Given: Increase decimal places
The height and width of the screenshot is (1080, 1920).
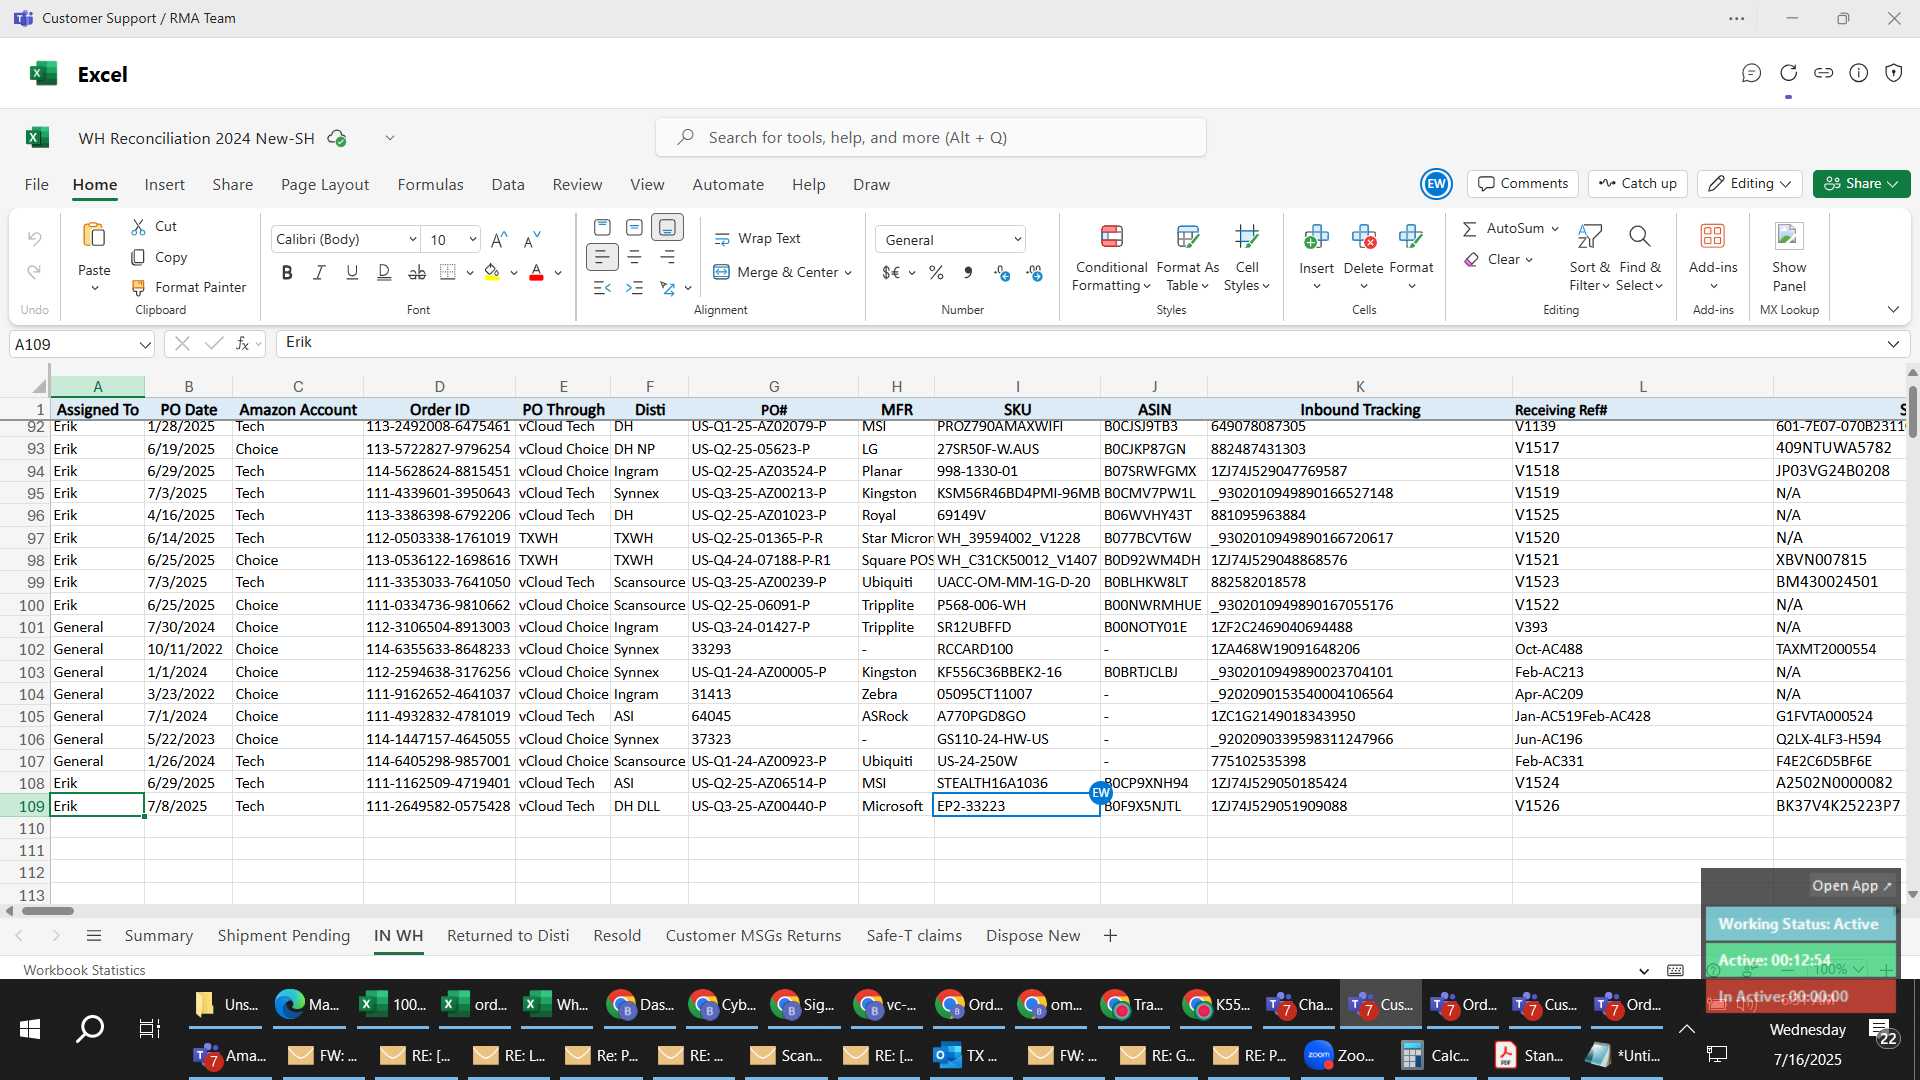Looking at the screenshot, I should pos(1002,272).
